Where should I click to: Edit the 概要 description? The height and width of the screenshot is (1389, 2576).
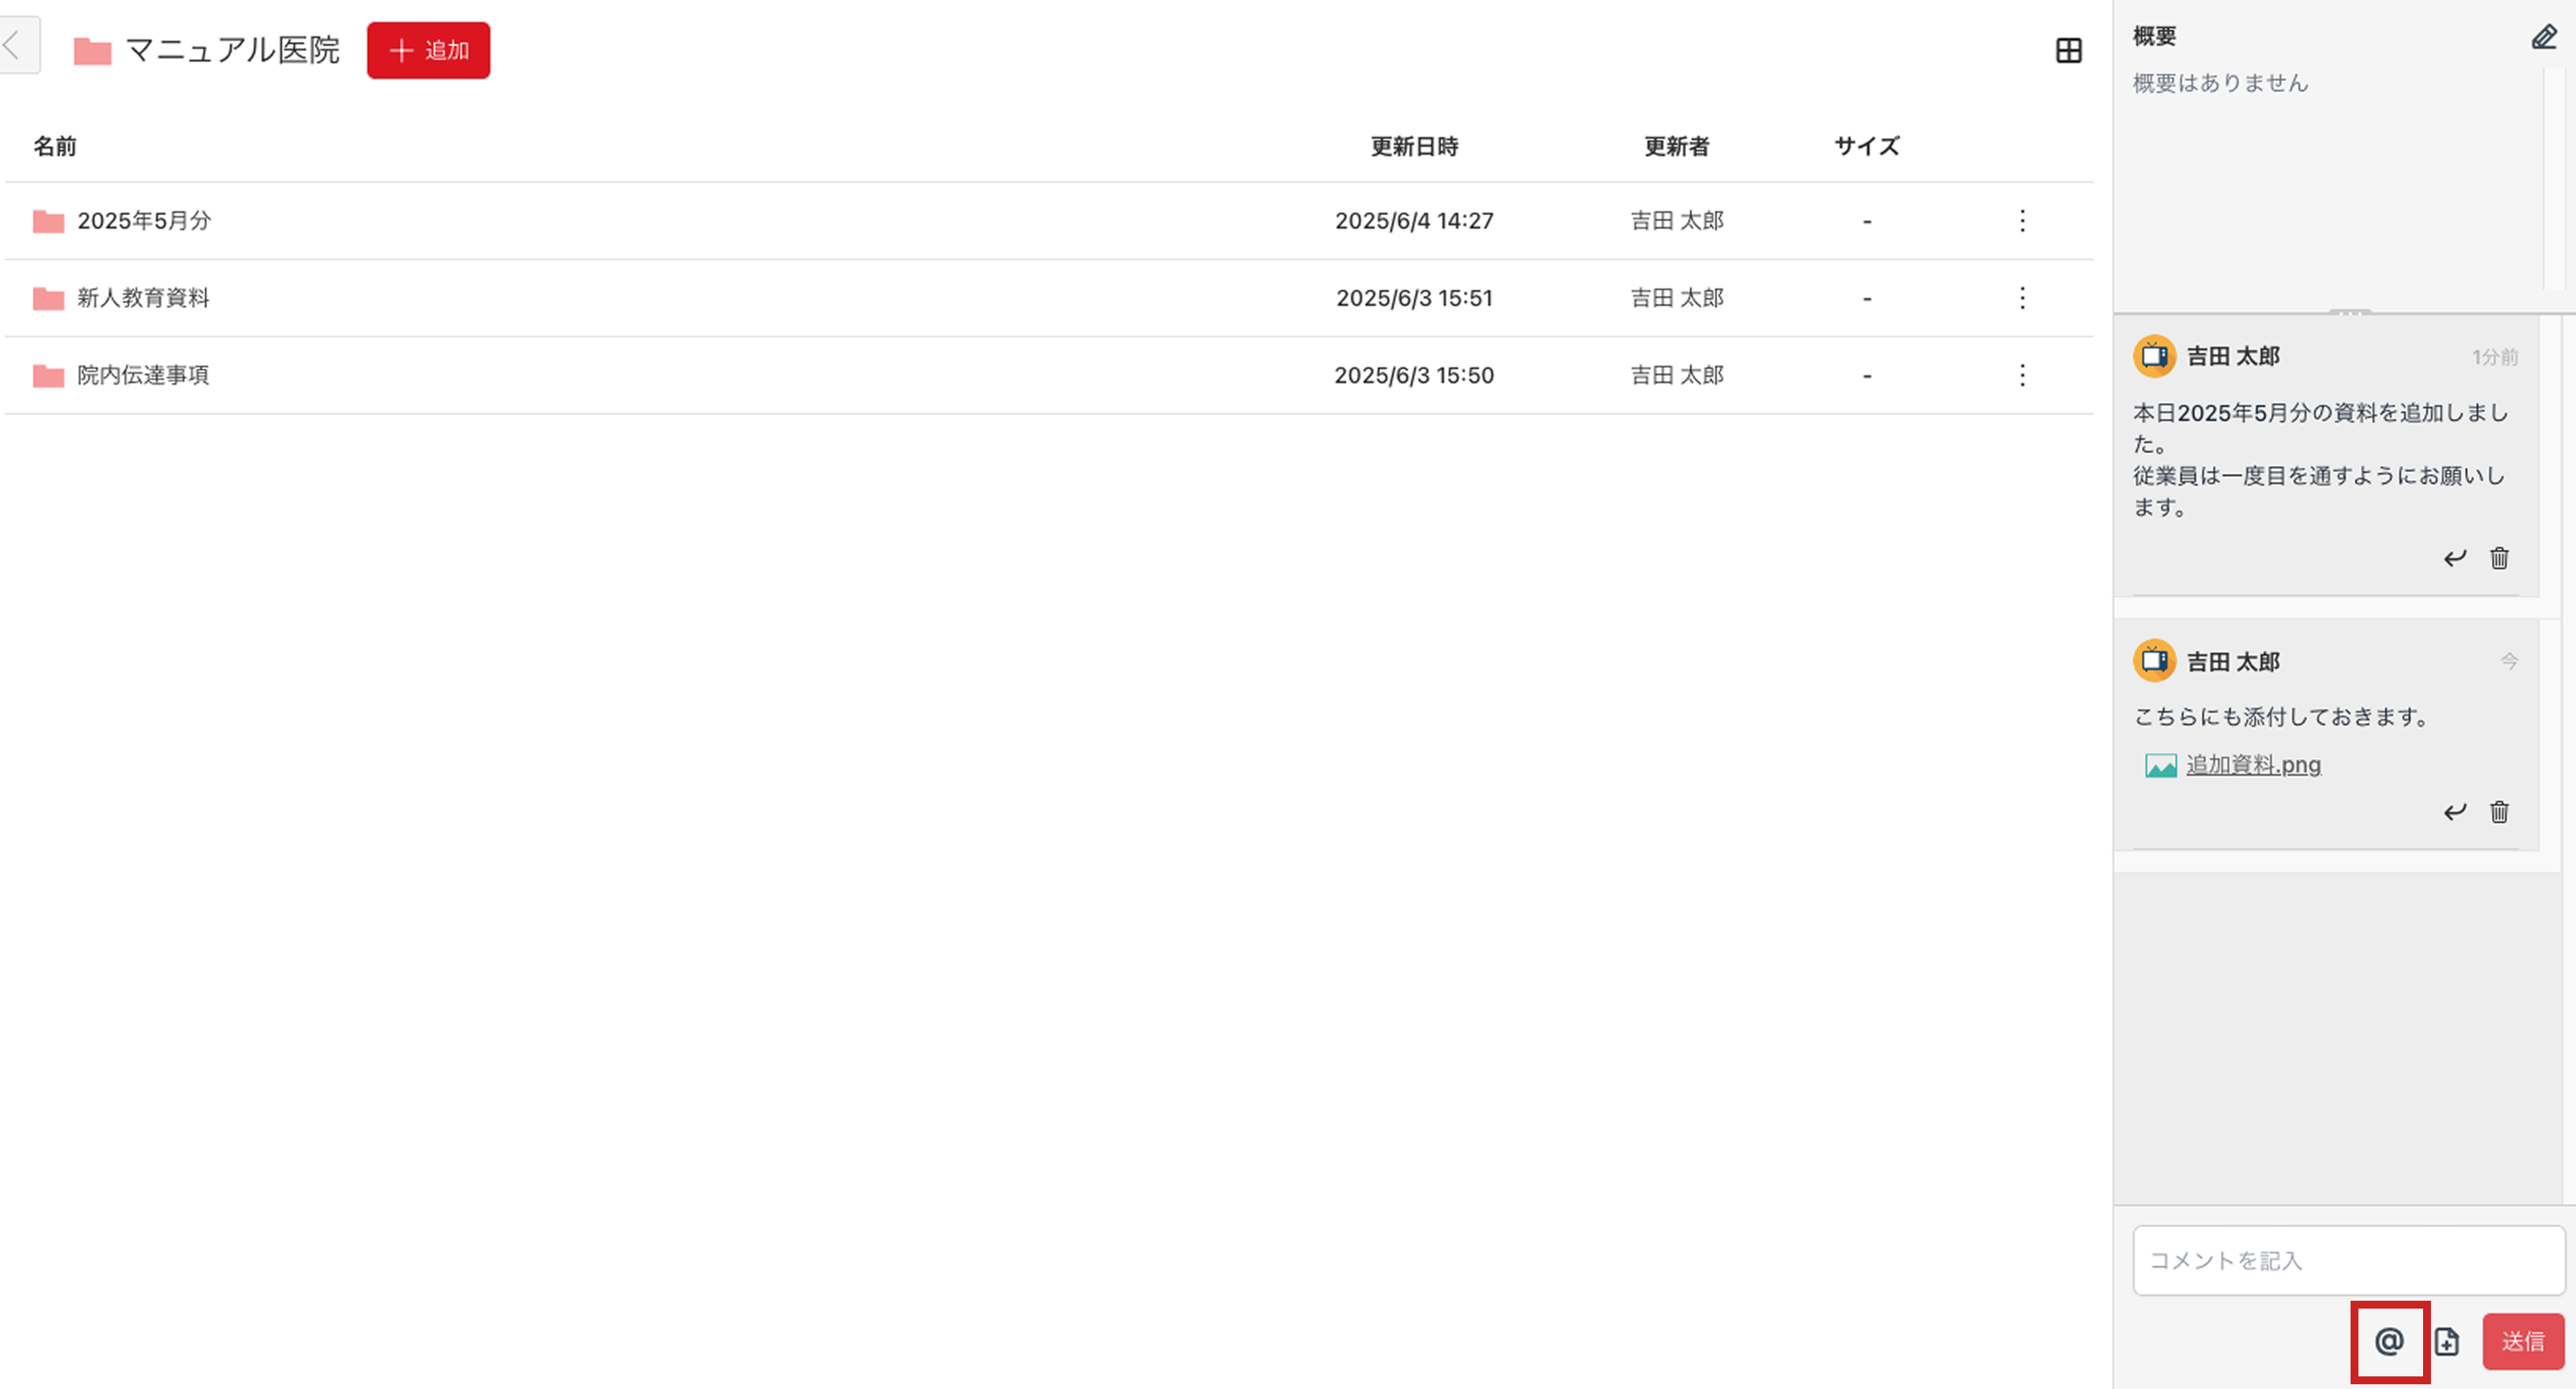coord(2544,38)
